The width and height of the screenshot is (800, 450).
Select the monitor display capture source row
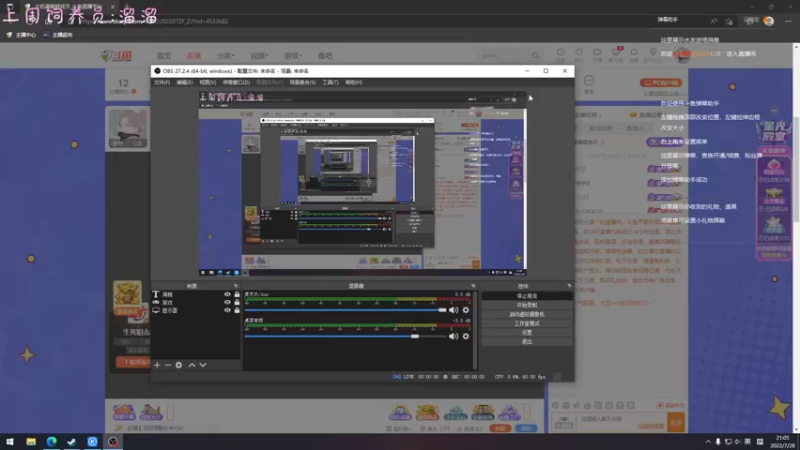click(196, 310)
